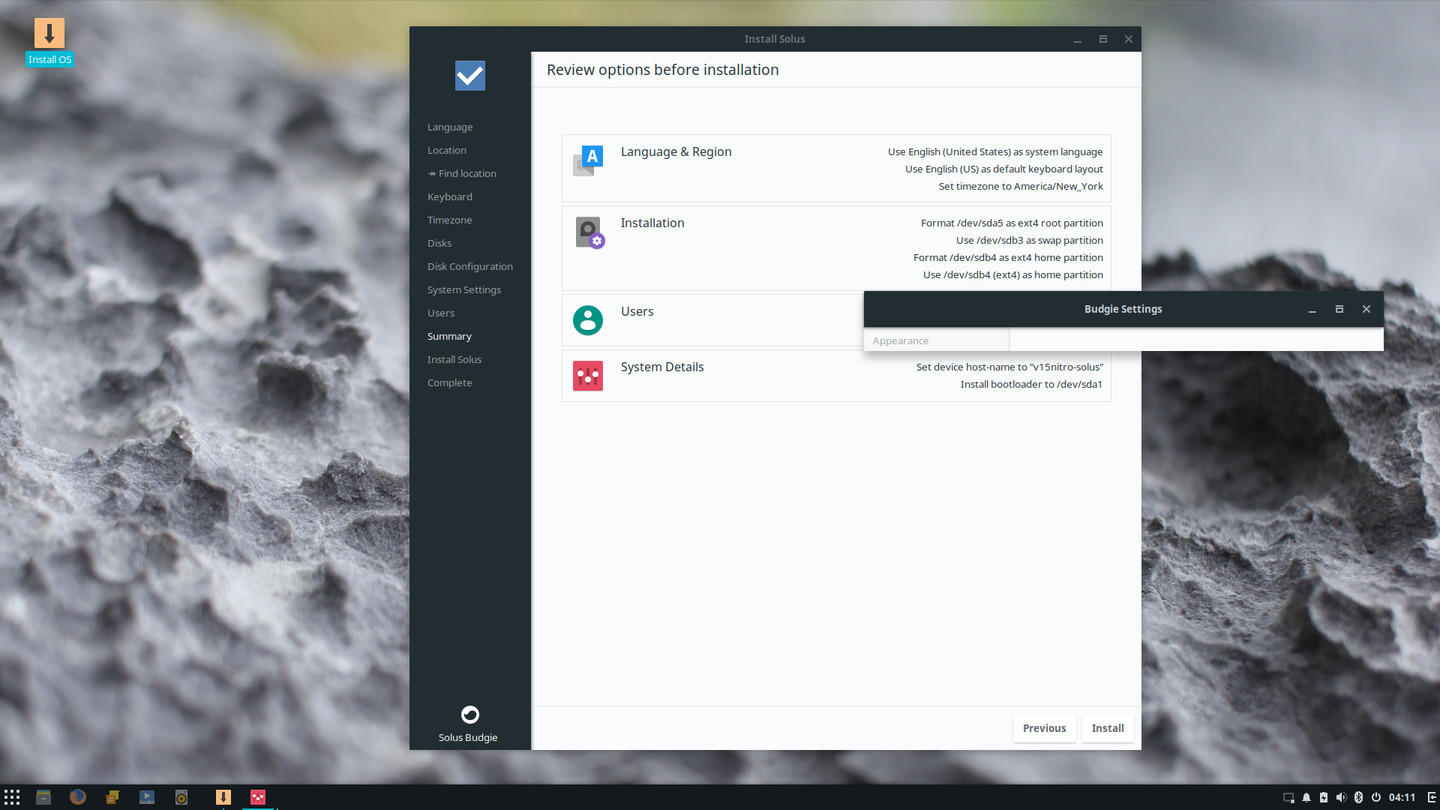Click the Budgie Settings window title bar
This screenshot has height=810, width=1440.
(x=1123, y=309)
